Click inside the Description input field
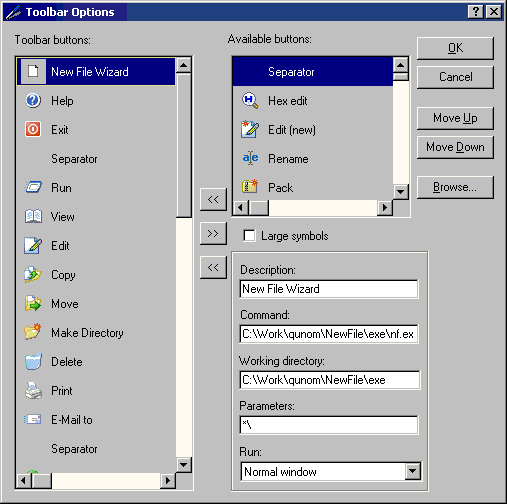The image size is (507, 504). [329, 289]
